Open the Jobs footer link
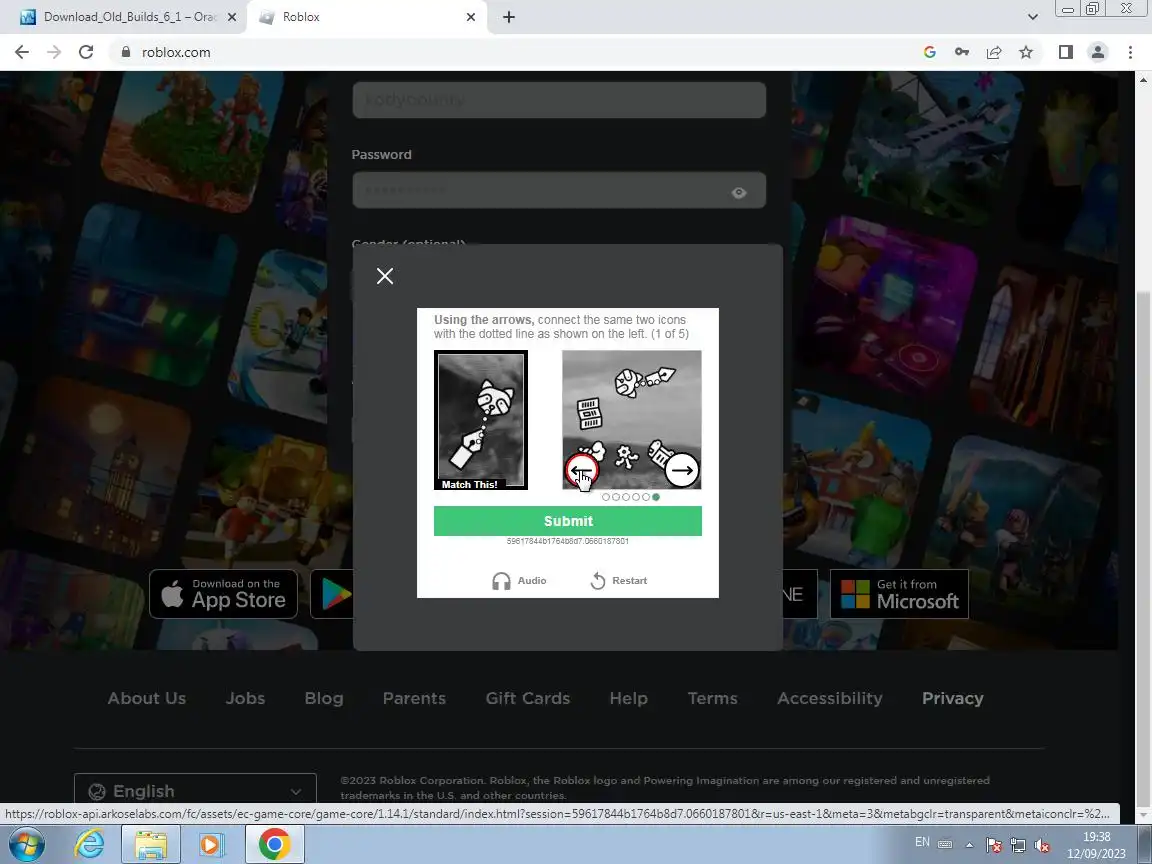Screen dimensions: 1152x864 pos(245,698)
